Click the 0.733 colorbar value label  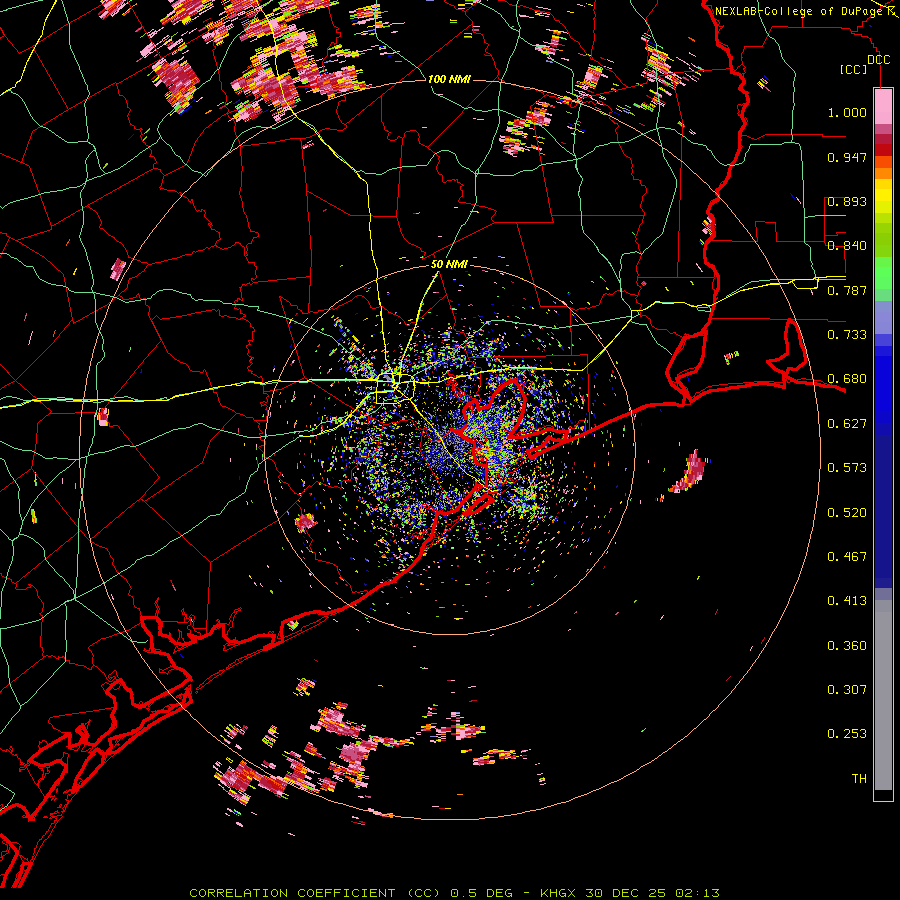coord(847,335)
